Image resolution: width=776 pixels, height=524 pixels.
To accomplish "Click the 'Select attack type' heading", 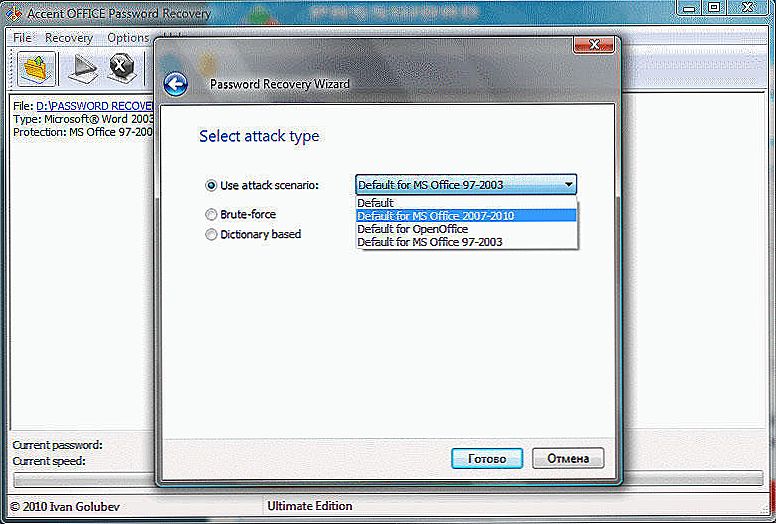I will pos(259,136).
